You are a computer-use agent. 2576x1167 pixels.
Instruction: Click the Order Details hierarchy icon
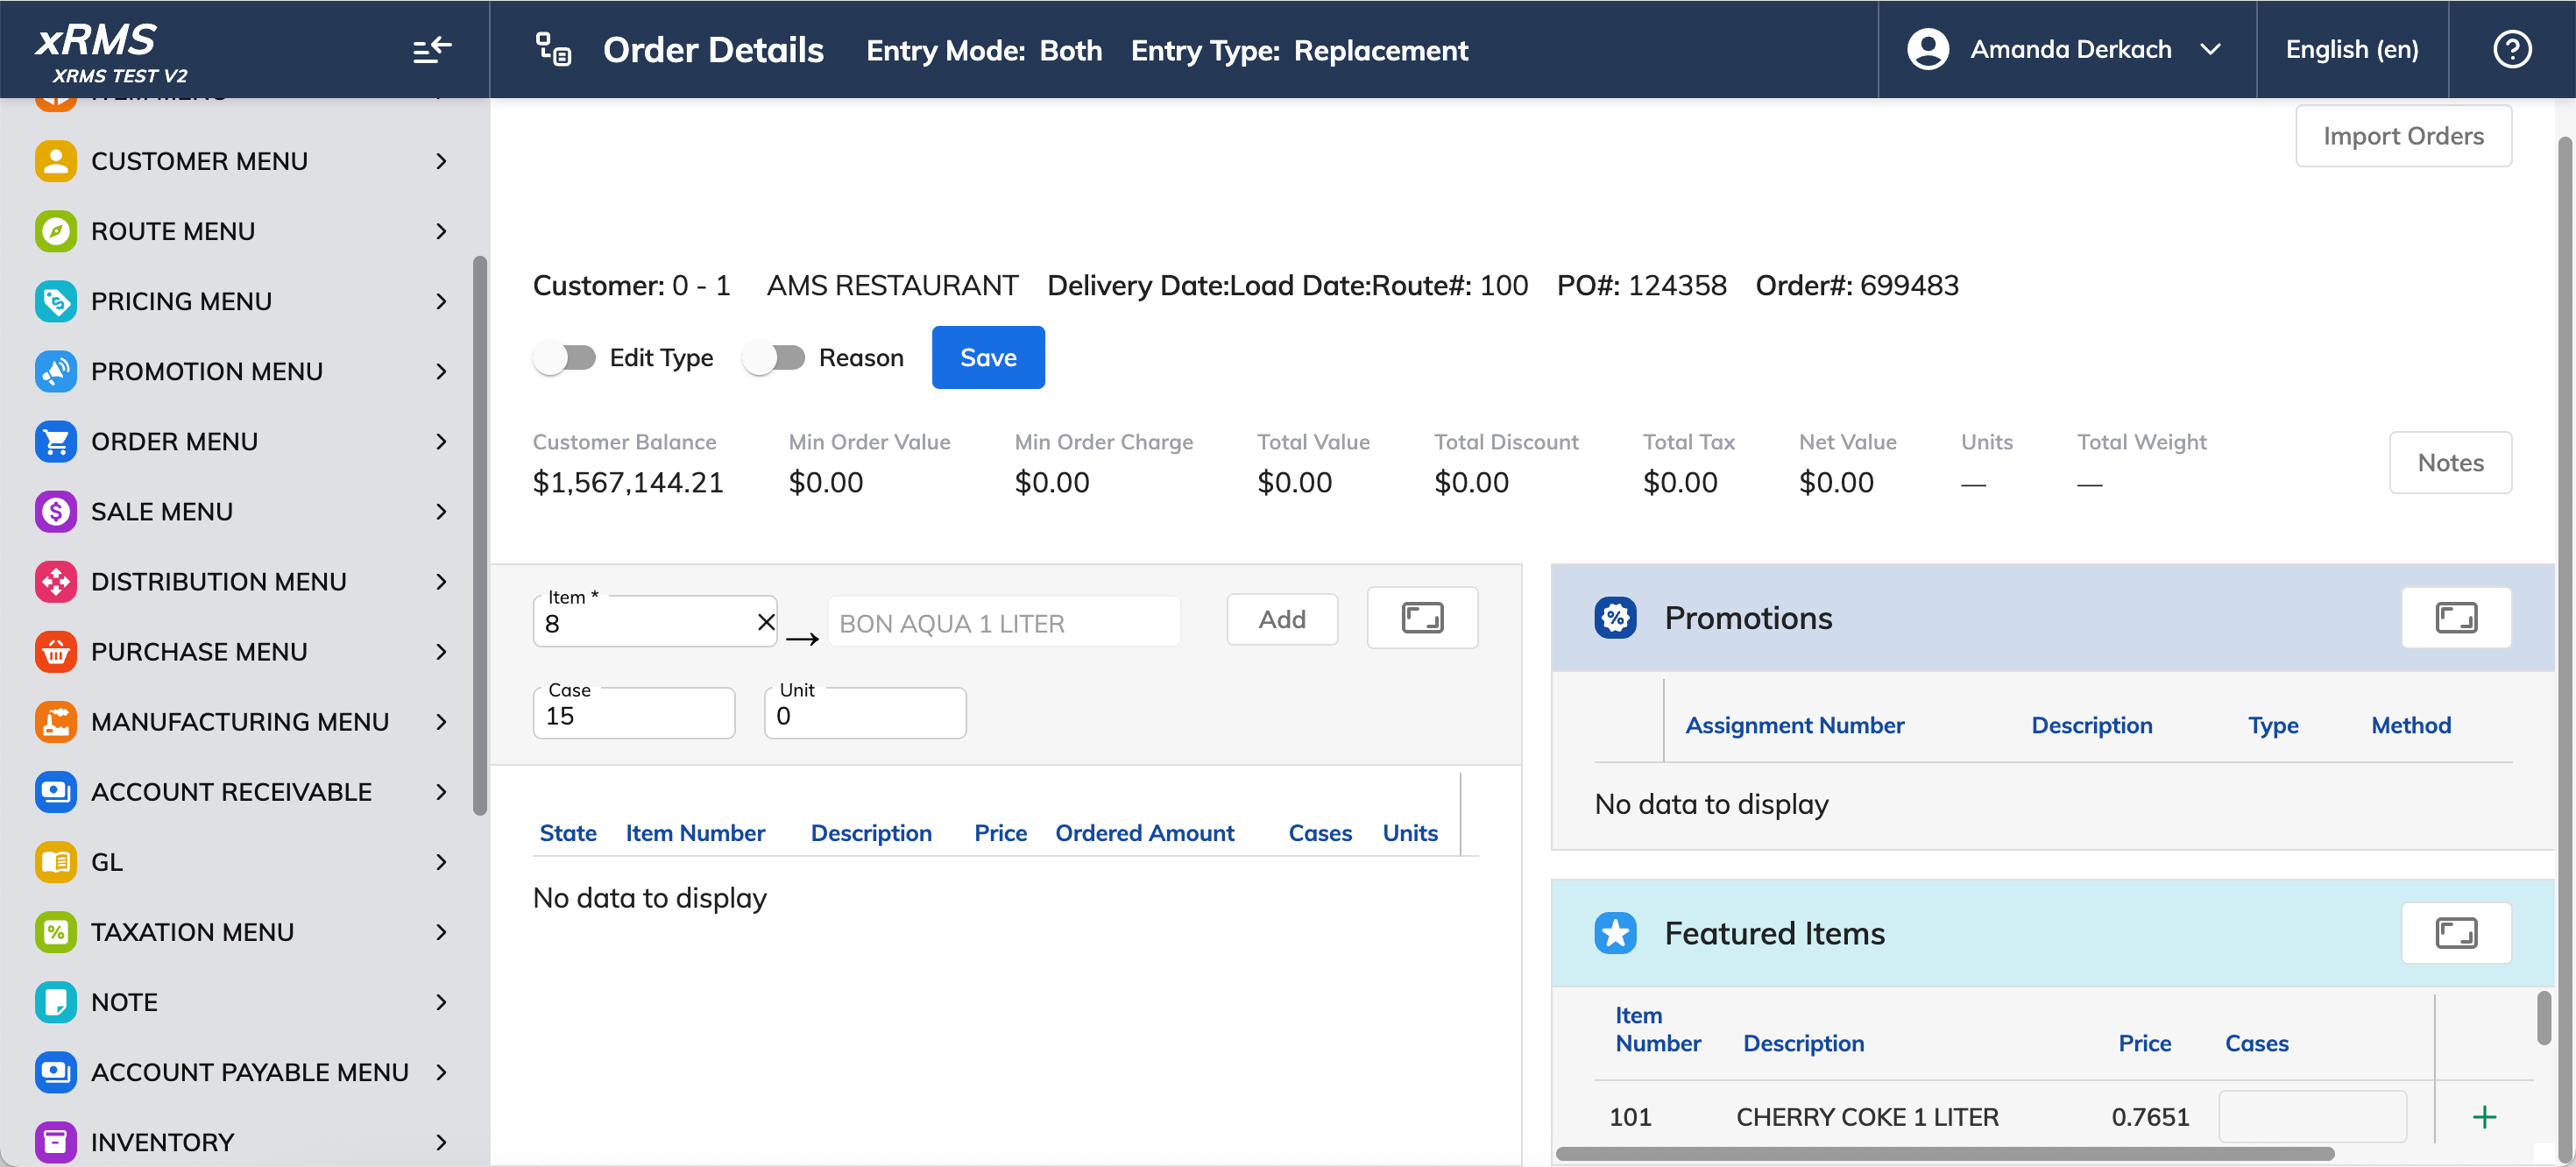(553, 49)
